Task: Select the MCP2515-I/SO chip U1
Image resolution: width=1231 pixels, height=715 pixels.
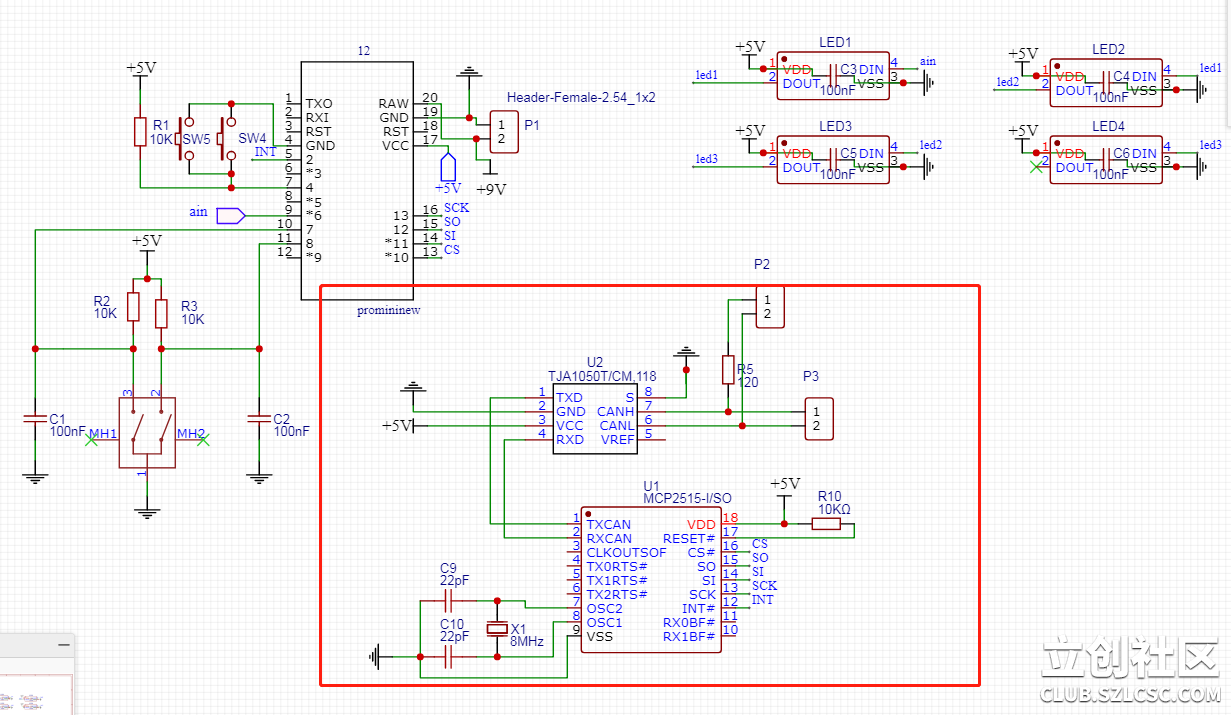Action: click(x=650, y=580)
